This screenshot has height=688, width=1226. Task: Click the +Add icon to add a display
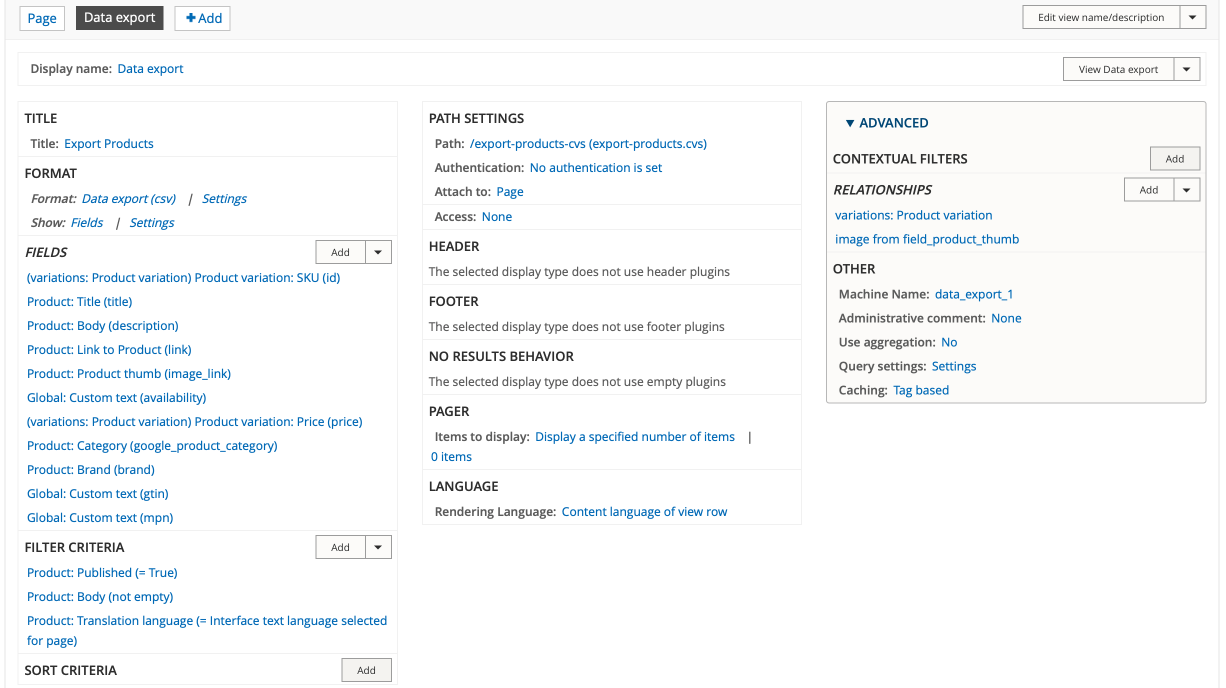(202, 18)
